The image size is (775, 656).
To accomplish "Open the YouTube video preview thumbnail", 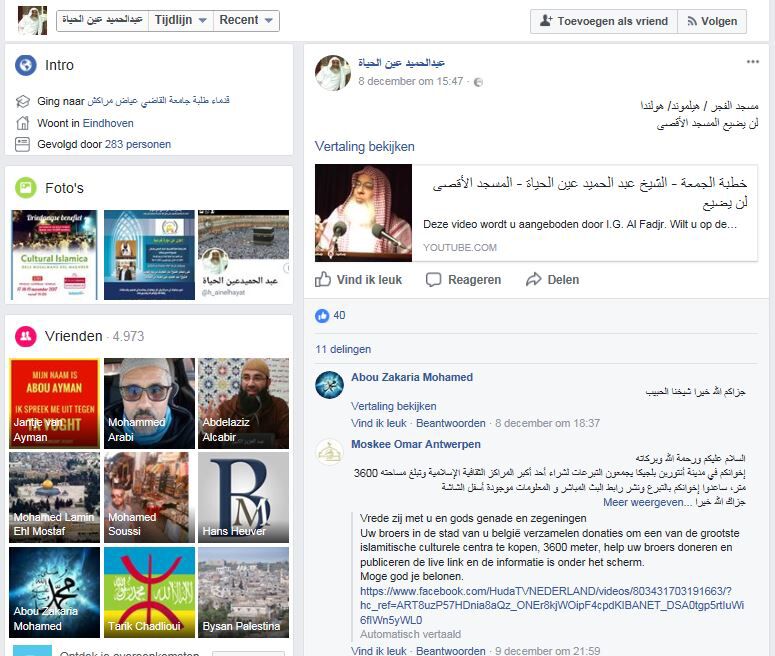I will (363, 213).
